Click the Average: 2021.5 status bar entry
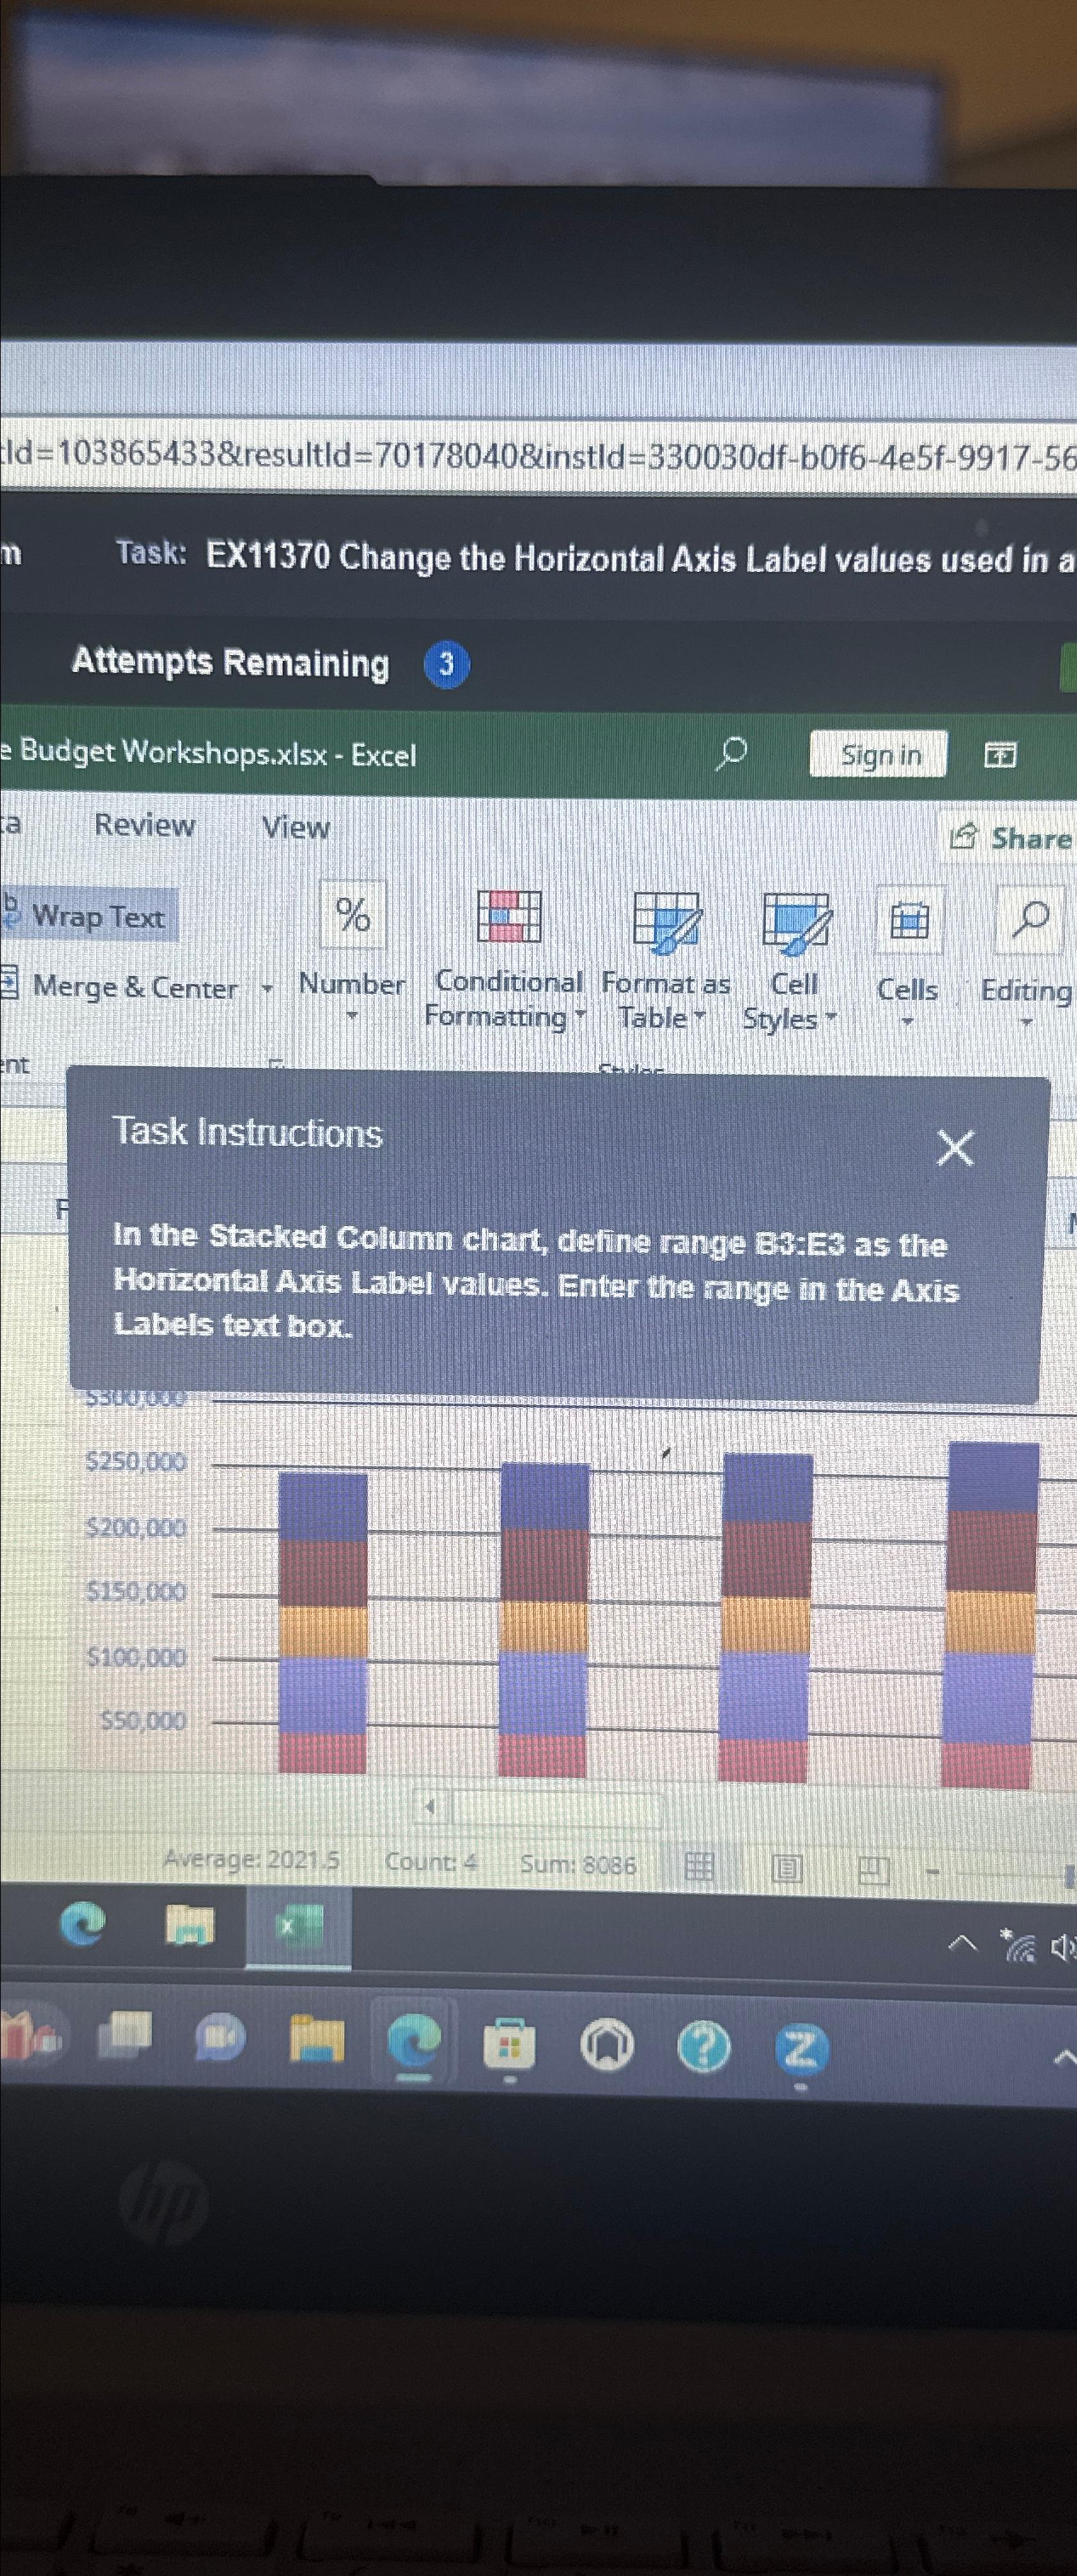1077x2576 pixels. pos(252,1859)
